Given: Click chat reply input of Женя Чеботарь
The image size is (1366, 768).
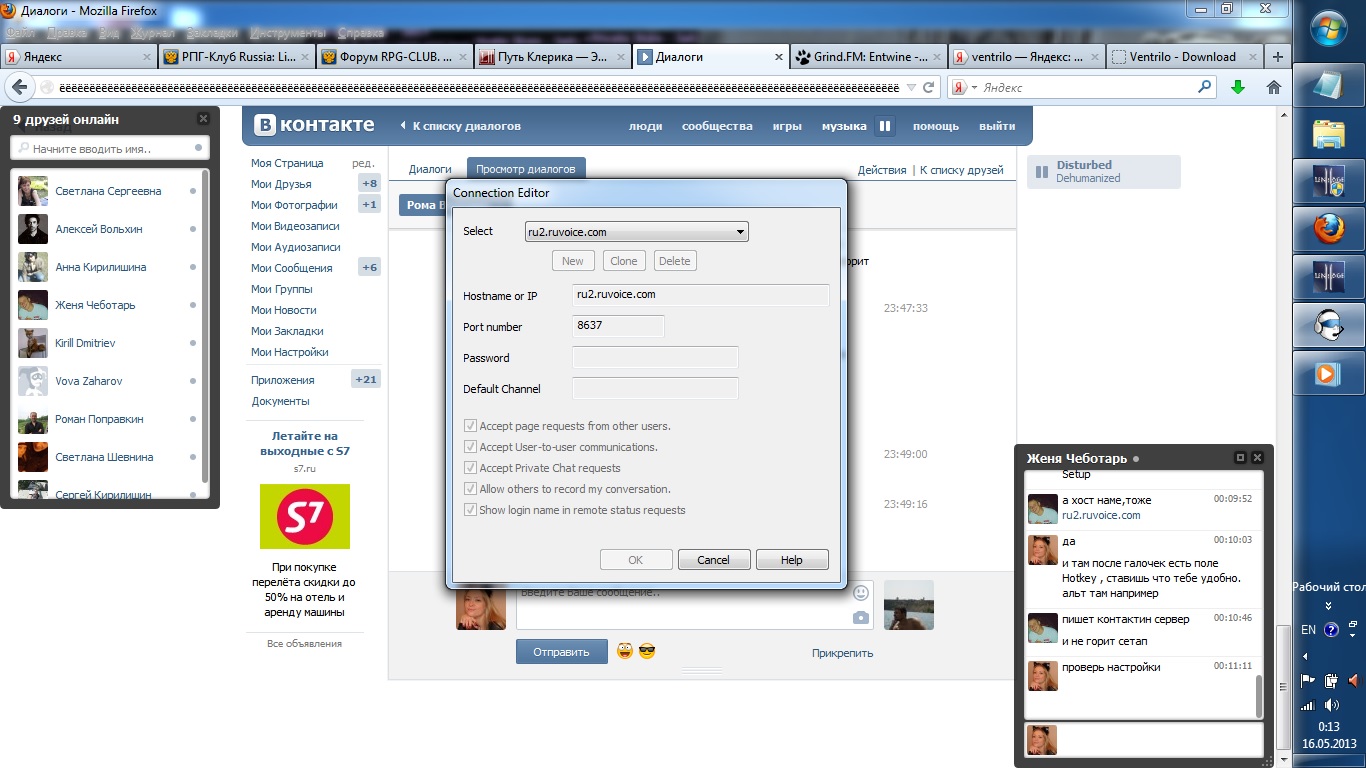Looking at the screenshot, I should click(1160, 739).
